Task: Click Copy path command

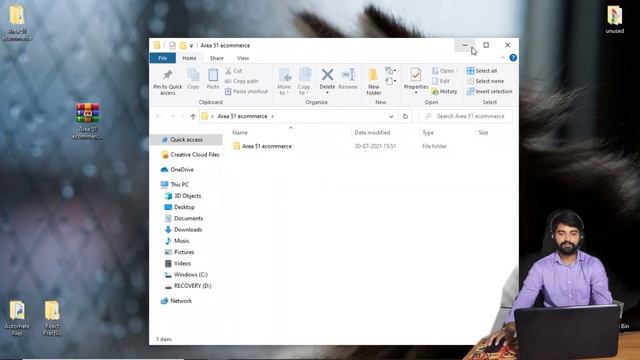Action: point(242,81)
